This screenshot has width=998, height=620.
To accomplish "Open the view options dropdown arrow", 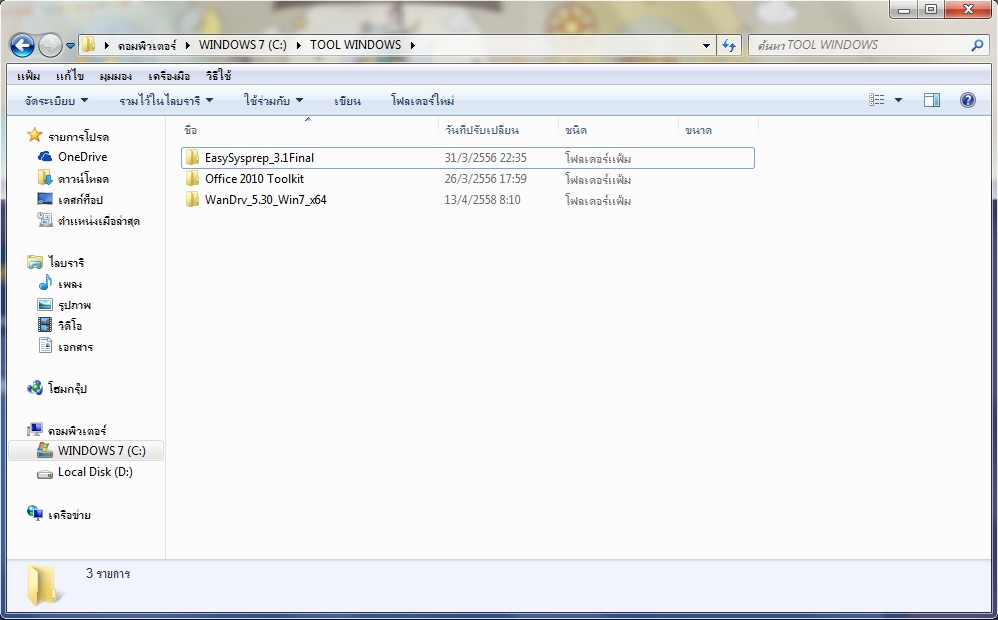I will (x=898, y=100).
